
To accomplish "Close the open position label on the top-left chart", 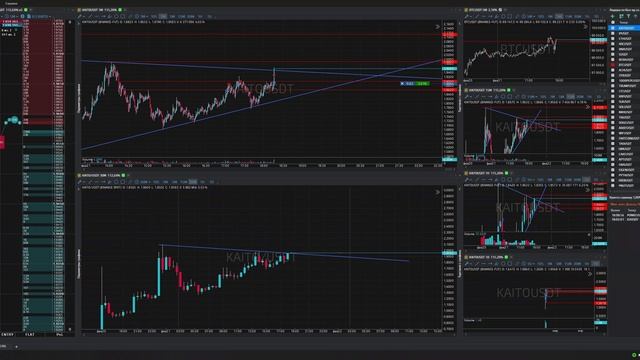I will pos(402,83).
